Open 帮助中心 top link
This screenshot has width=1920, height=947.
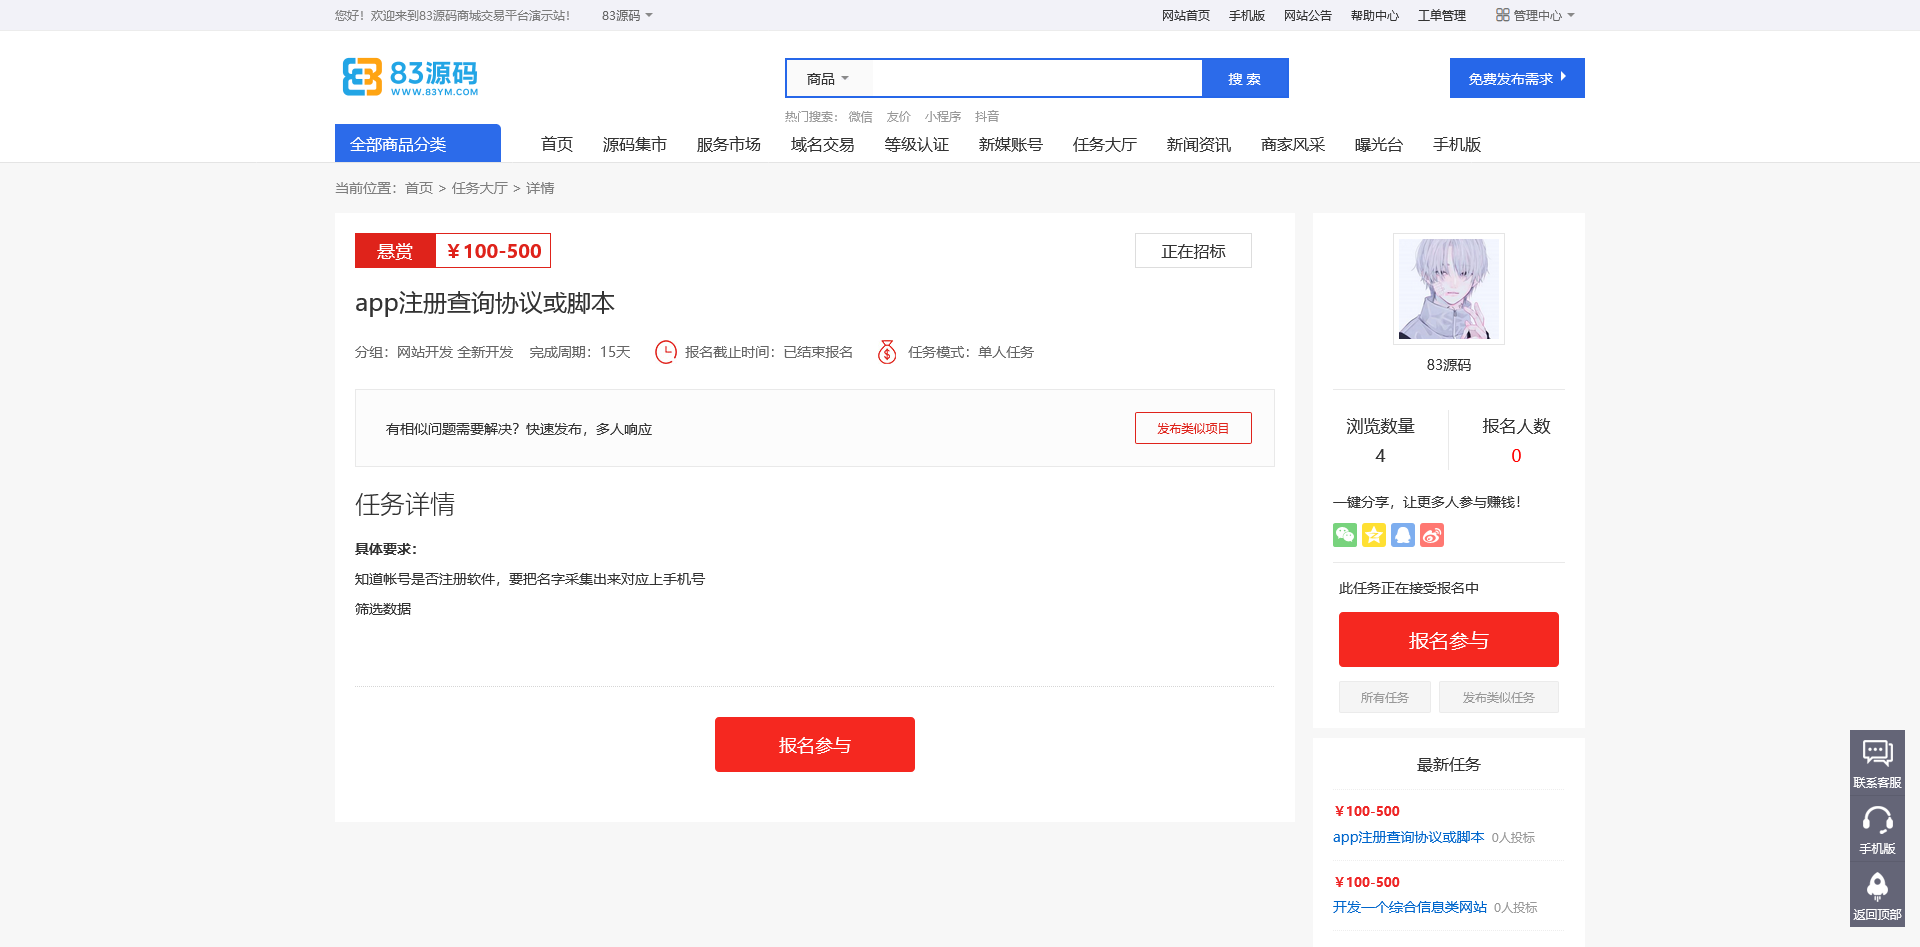pos(1375,15)
